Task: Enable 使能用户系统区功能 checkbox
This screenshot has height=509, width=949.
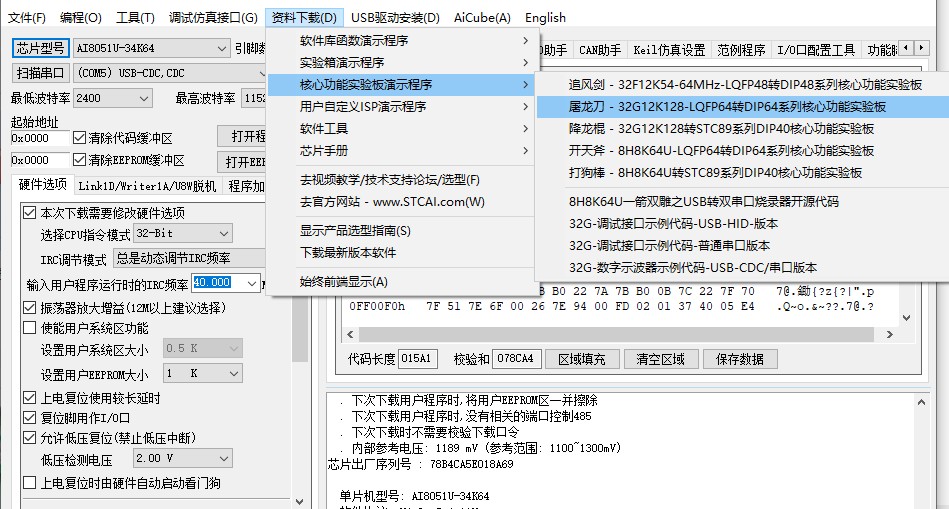Action: click(x=29, y=328)
